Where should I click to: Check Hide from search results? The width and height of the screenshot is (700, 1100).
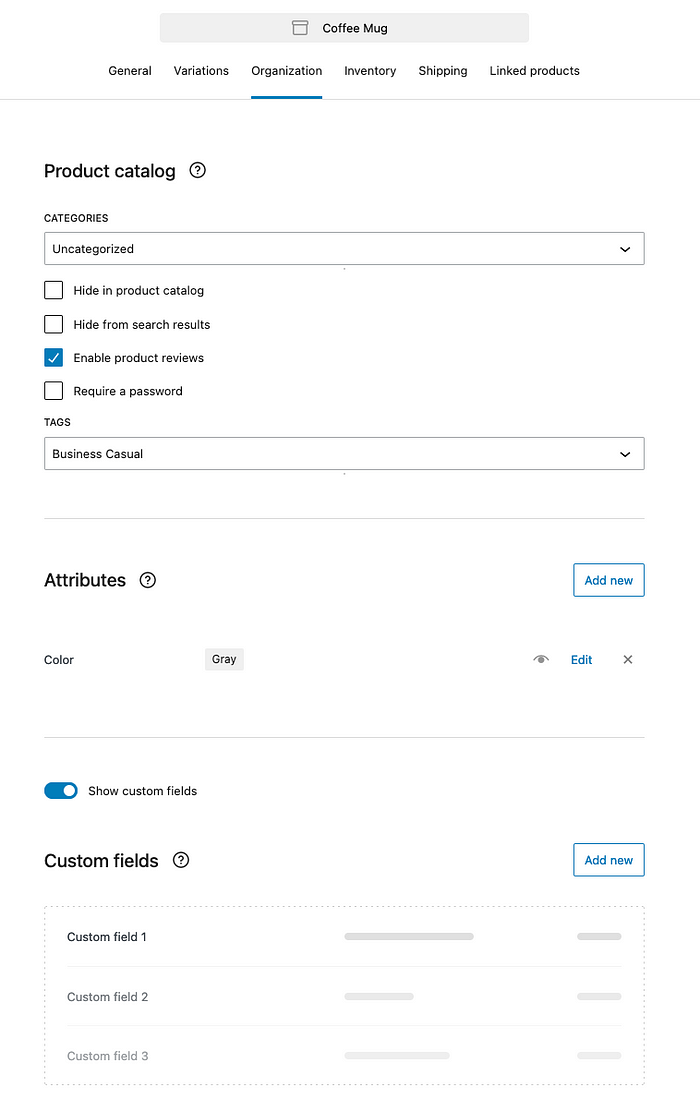pos(53,324)
